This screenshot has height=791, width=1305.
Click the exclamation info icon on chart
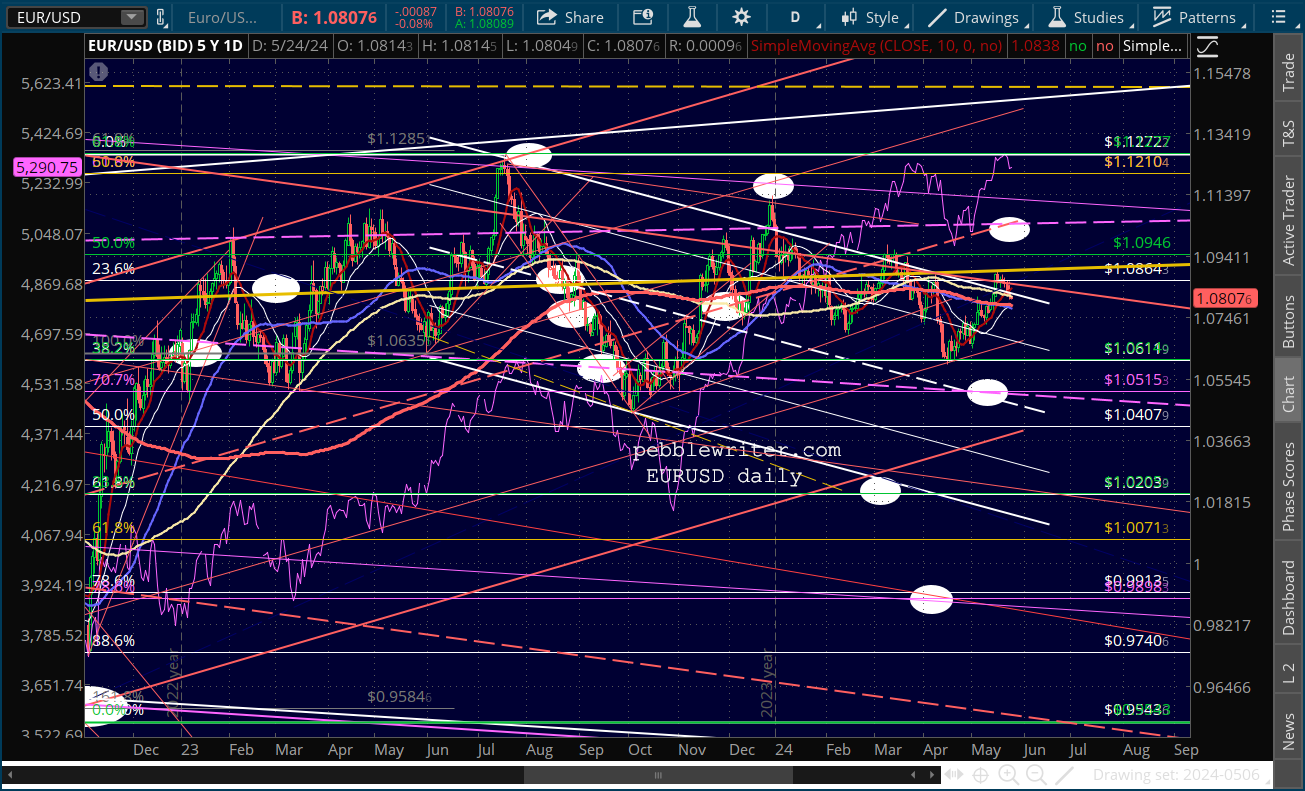click(98, 71)
